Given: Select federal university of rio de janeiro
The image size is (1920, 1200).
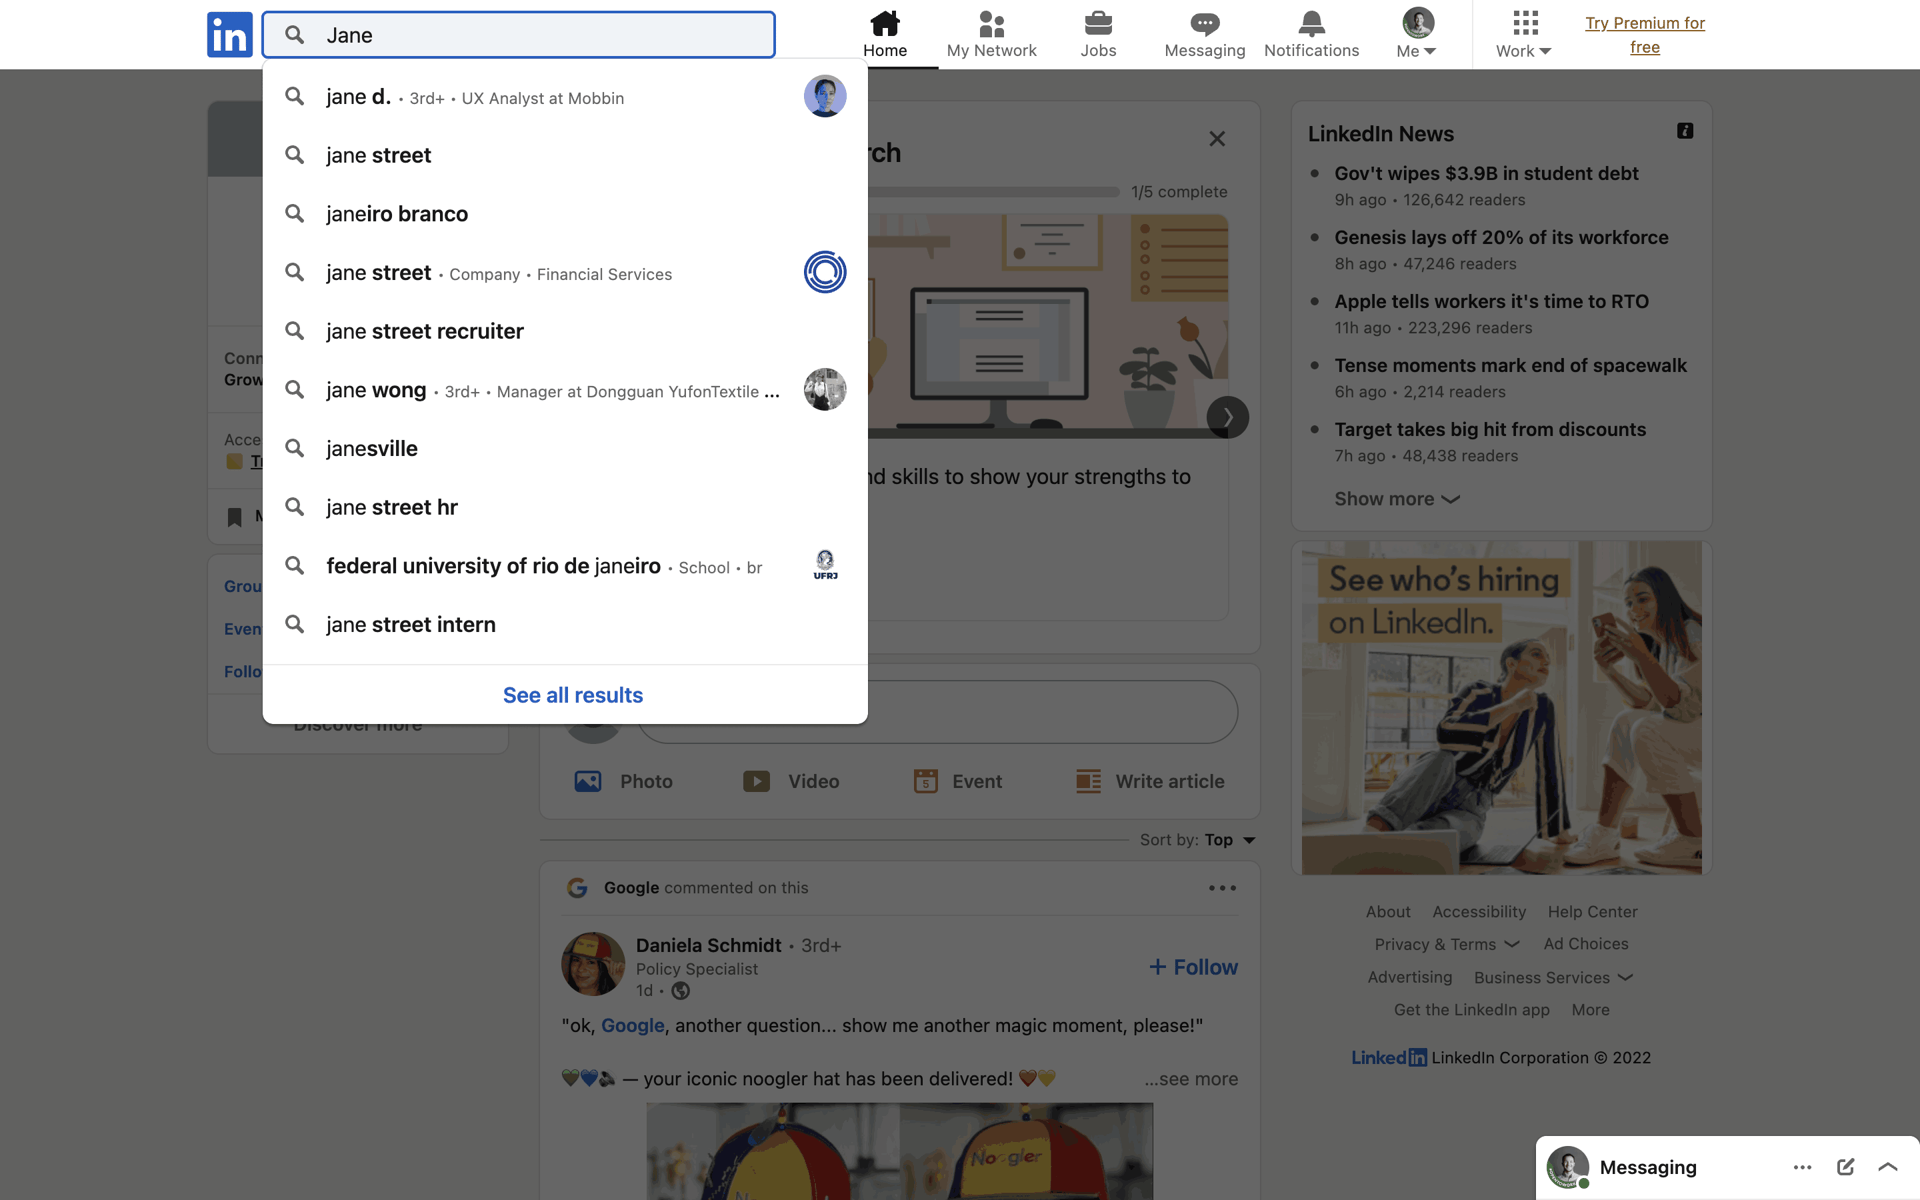Looking at the screenshot, I should tap(565, 566).
